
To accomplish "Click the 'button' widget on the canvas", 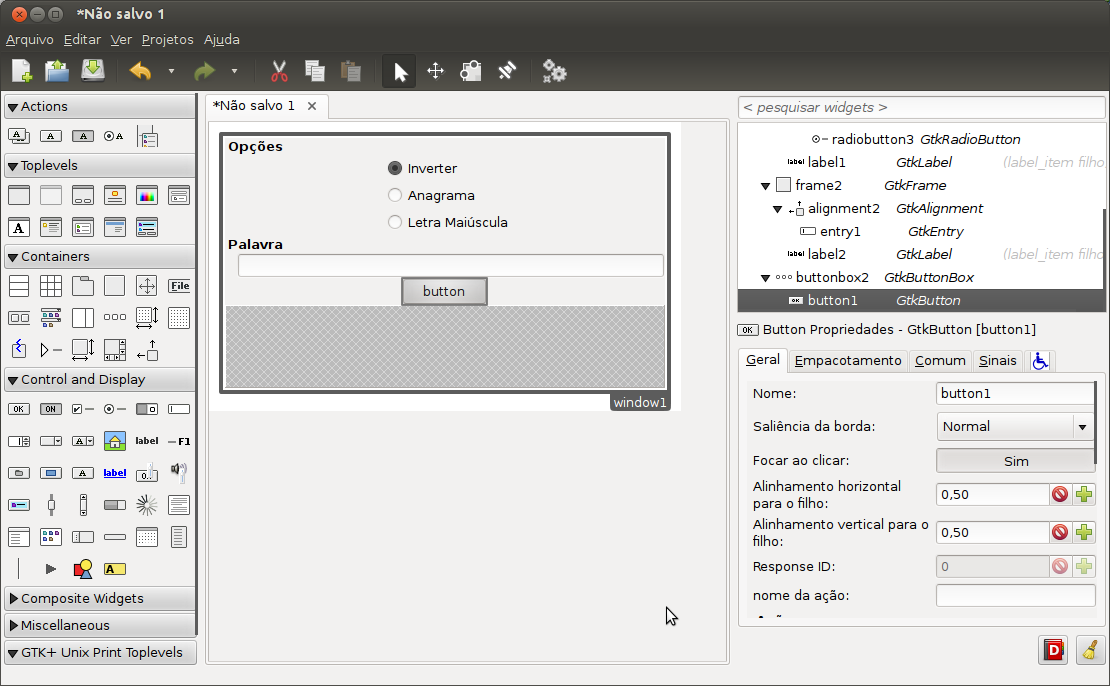I will 444,291.
